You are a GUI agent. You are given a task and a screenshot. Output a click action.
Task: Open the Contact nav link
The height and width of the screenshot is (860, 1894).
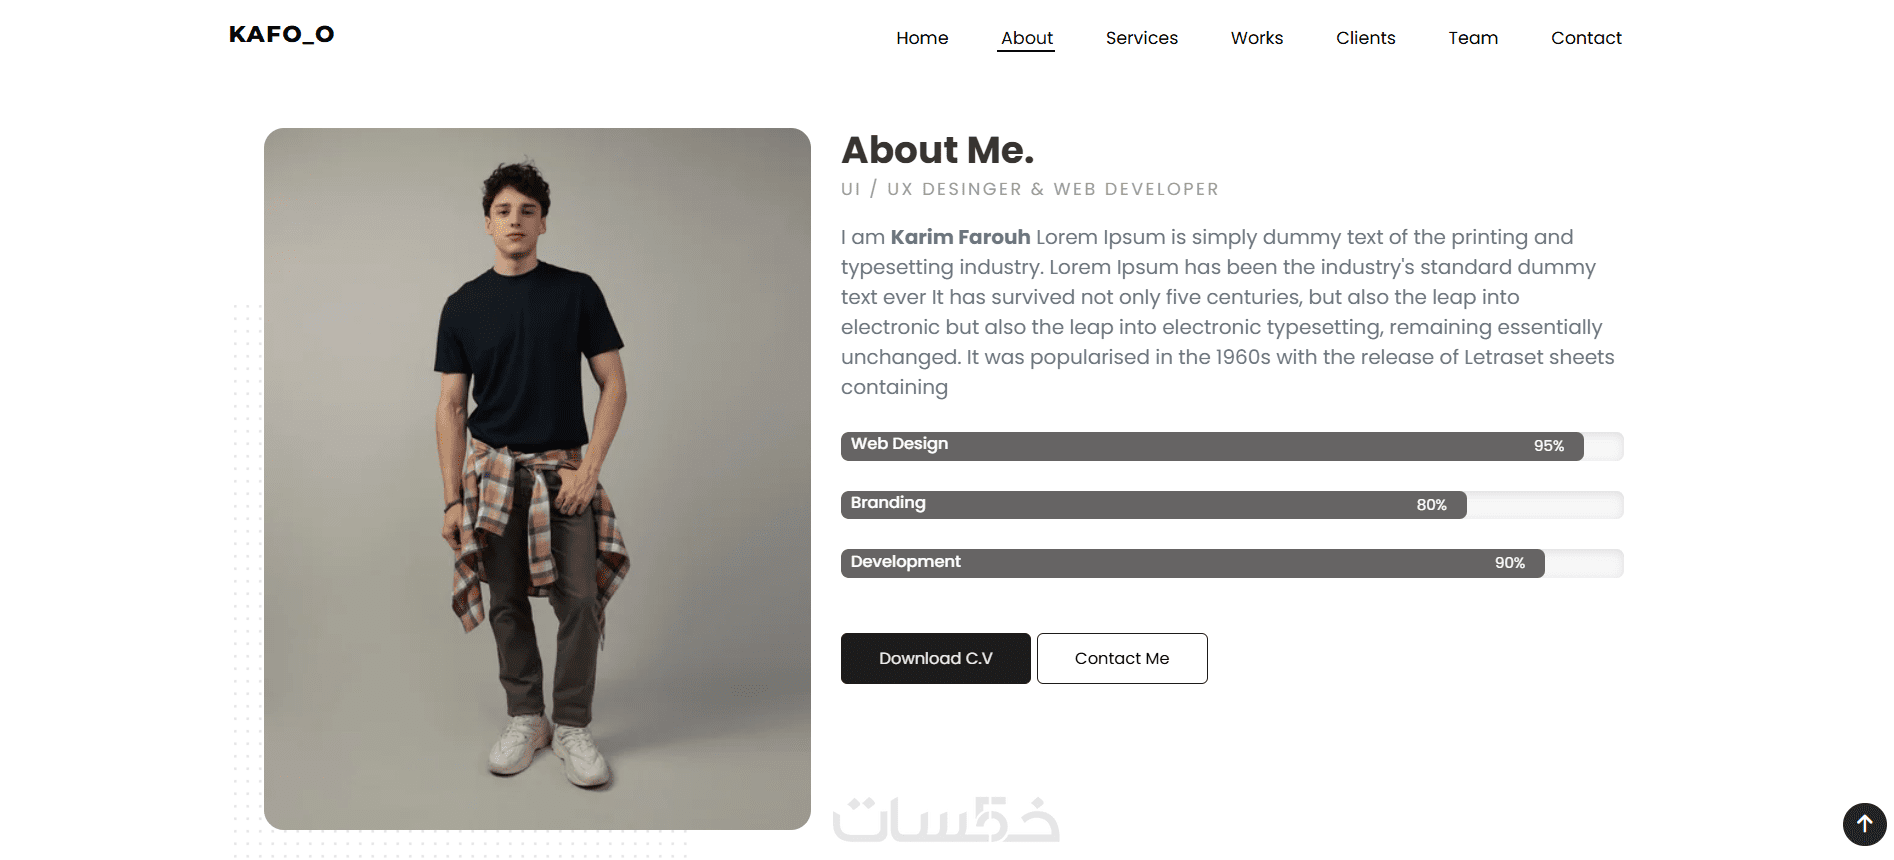click(1586, 38)
